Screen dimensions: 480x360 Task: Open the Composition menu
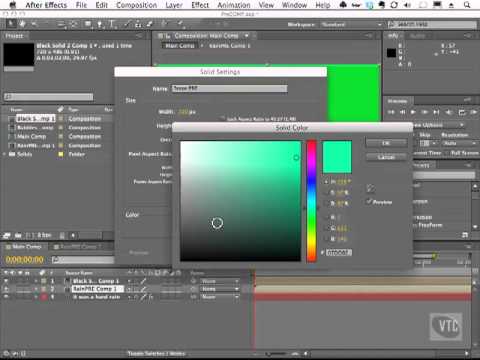pos(136,5)
